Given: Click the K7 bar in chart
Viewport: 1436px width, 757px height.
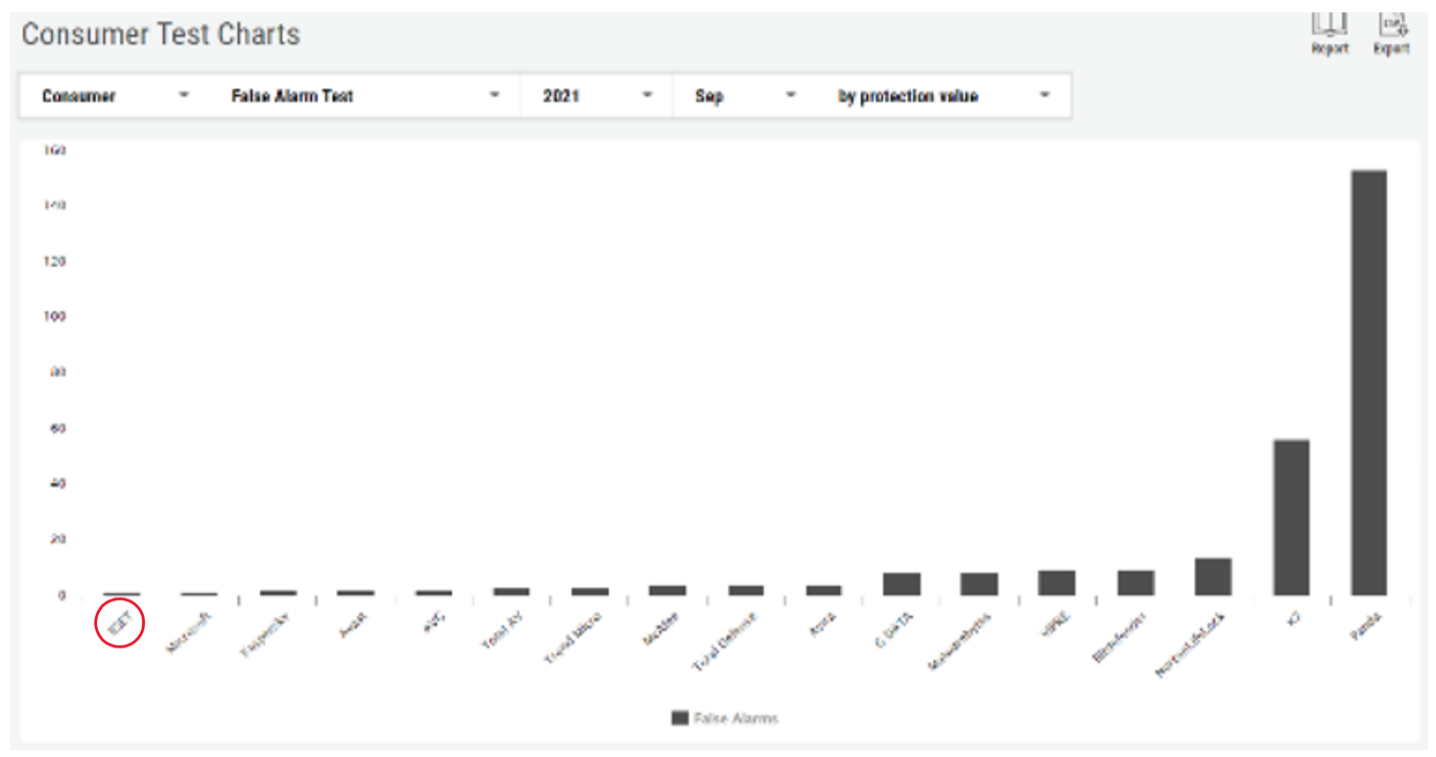Looking at the screenshot, I should [1291, 518].
